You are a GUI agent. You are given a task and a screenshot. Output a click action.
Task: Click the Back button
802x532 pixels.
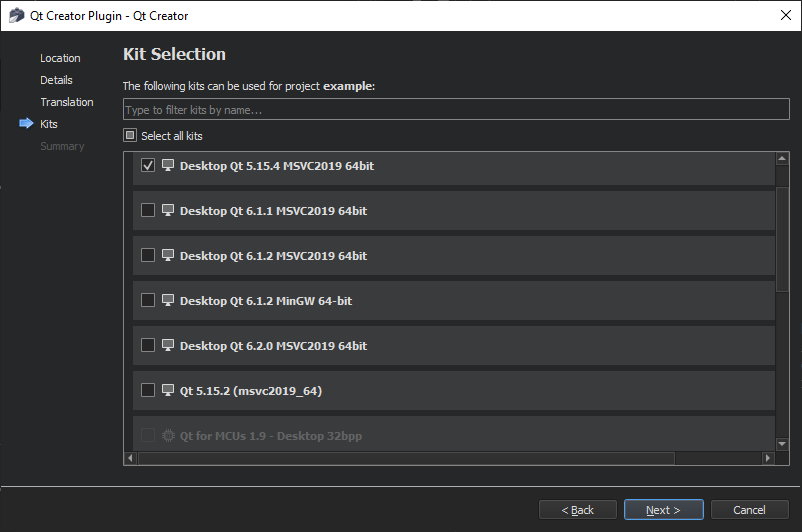(577, 510)
